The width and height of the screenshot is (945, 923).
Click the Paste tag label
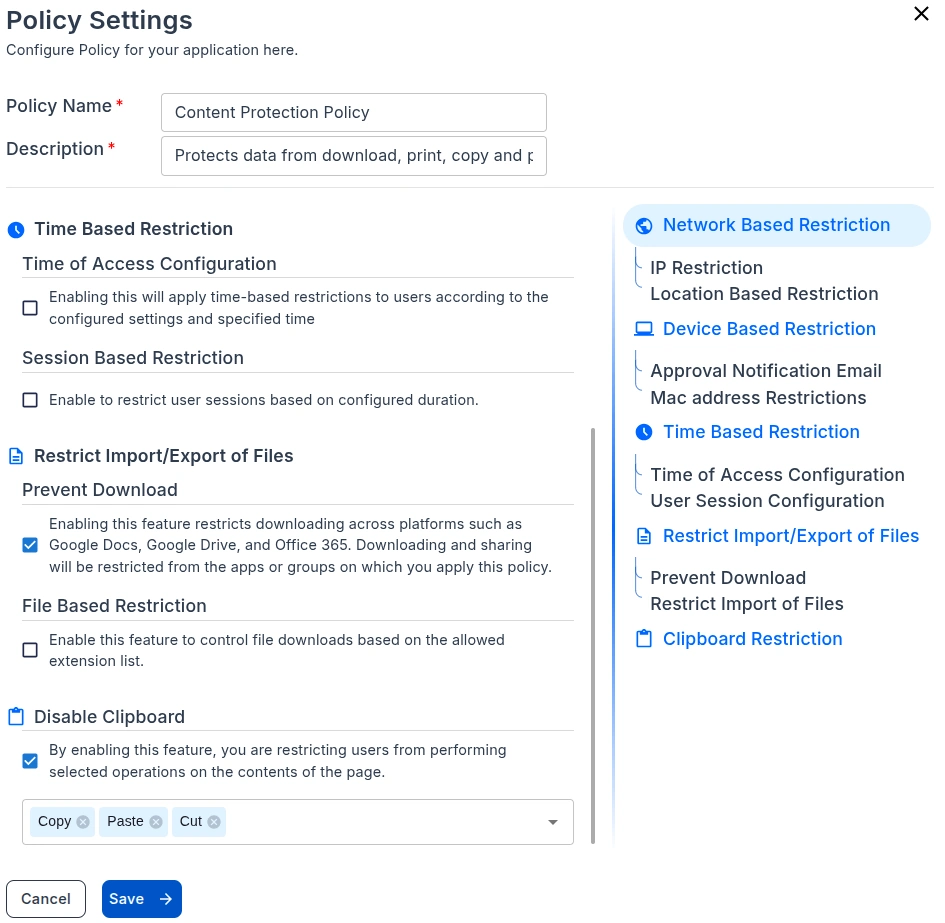coord(125,822)
